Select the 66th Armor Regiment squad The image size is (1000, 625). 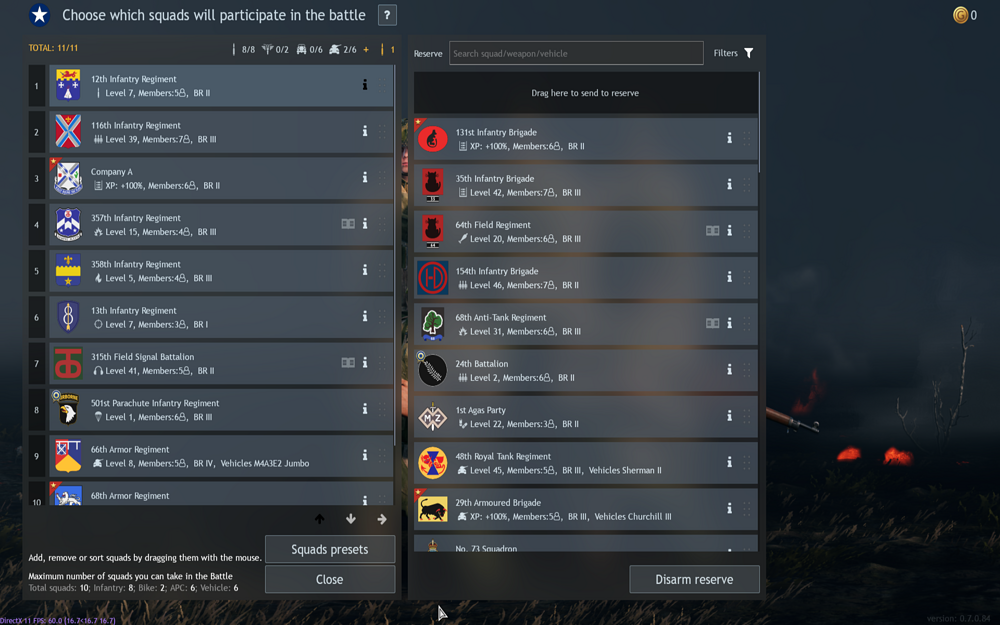(221, 456)
